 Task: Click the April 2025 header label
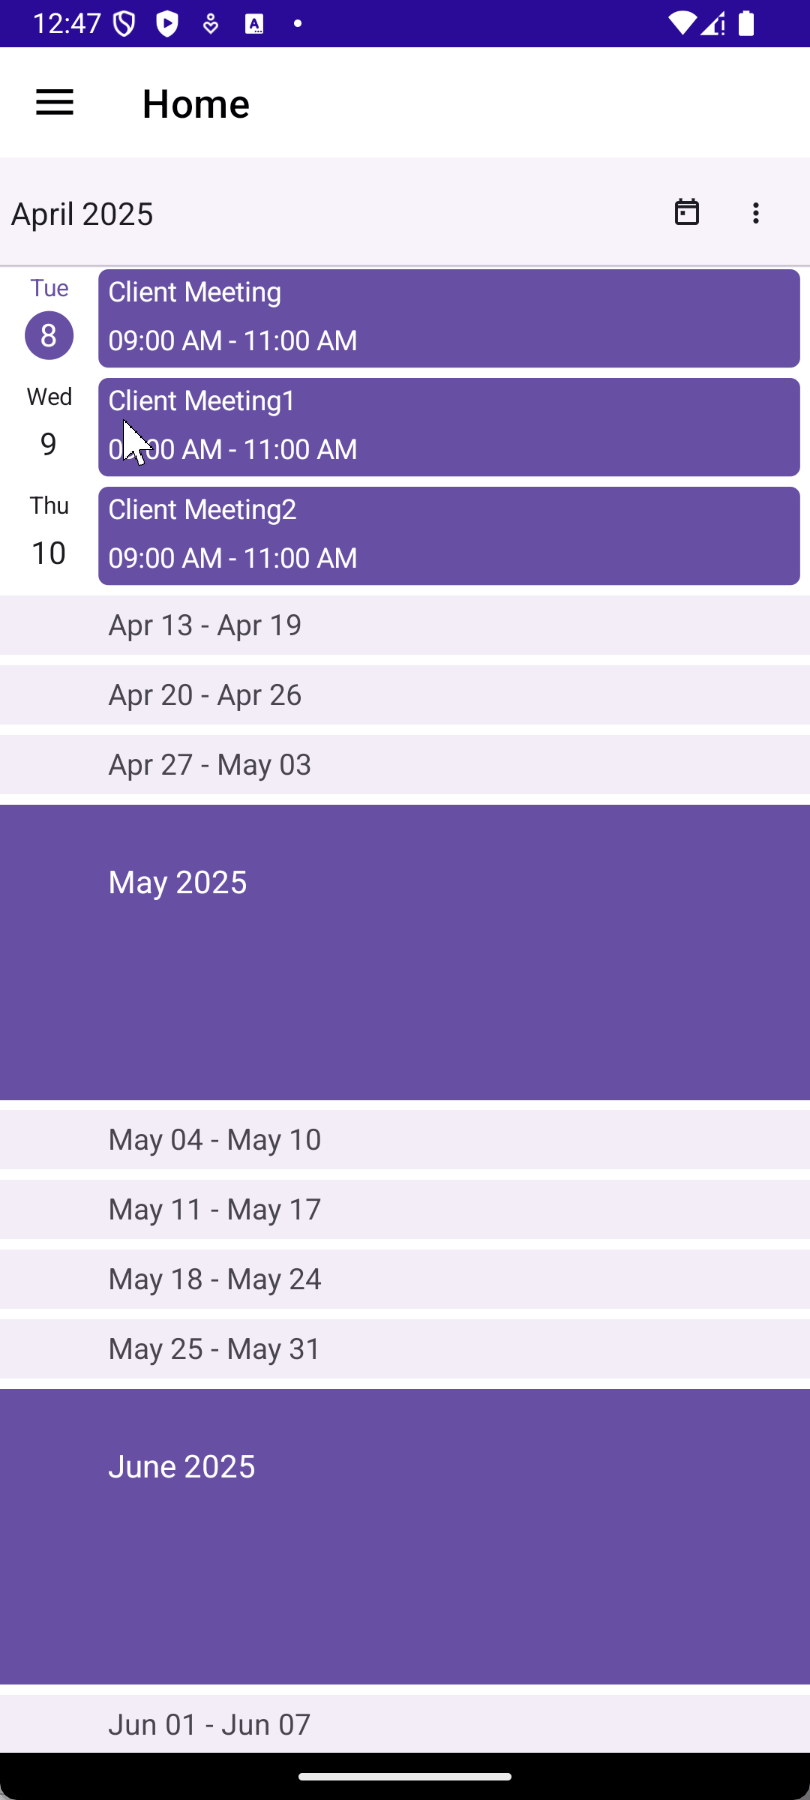tap(82, 214)
